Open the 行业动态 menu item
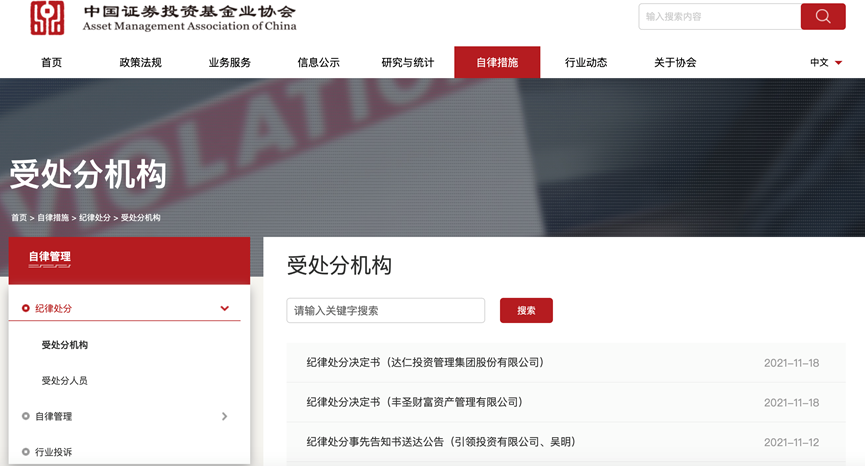The image size is (865, 466). [x=586, y=62]
